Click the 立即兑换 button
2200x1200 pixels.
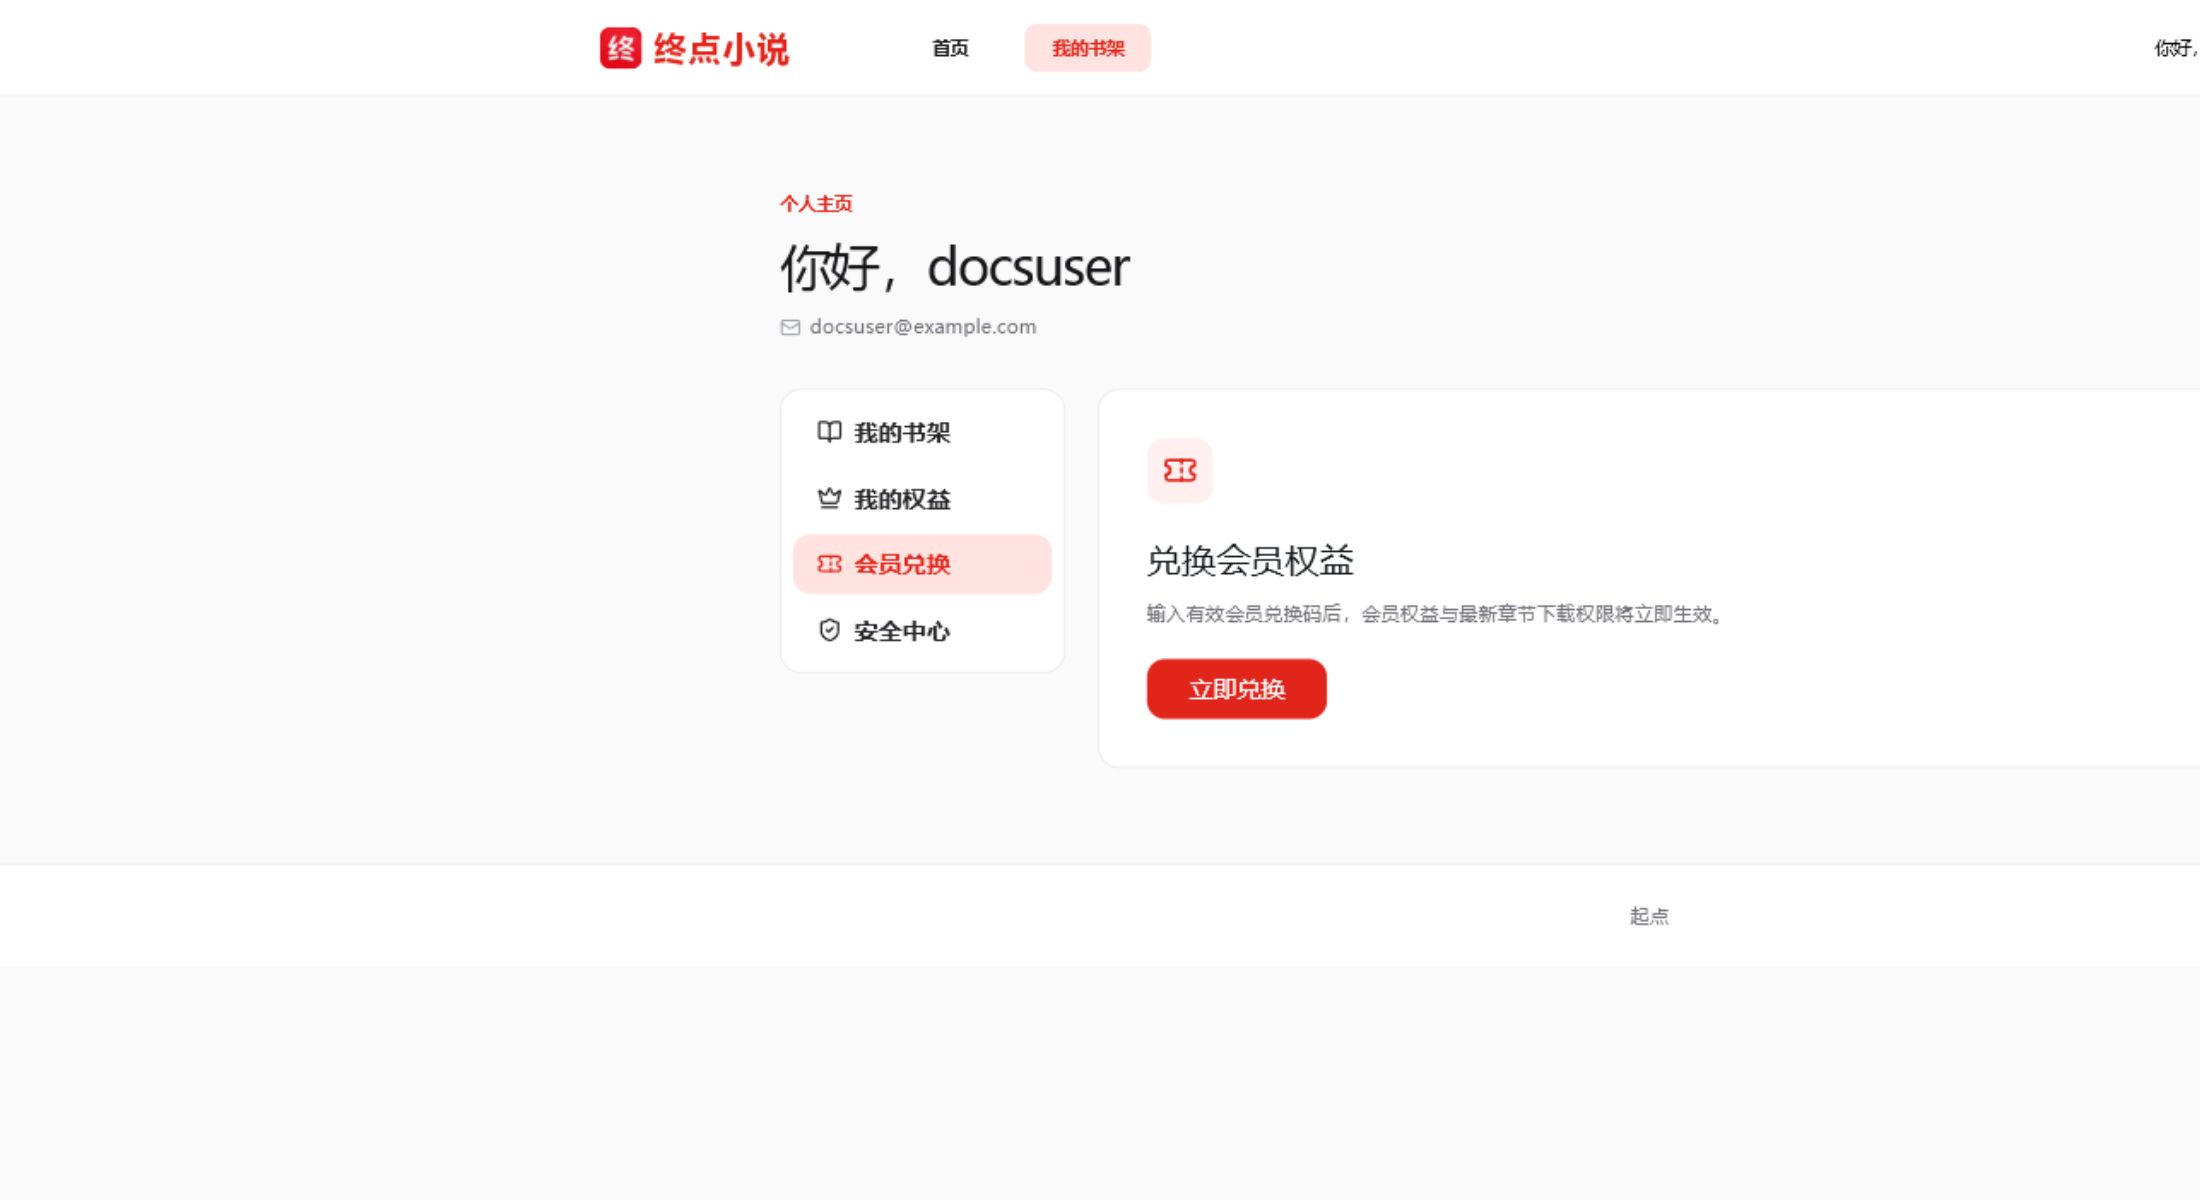[1237, 689]
